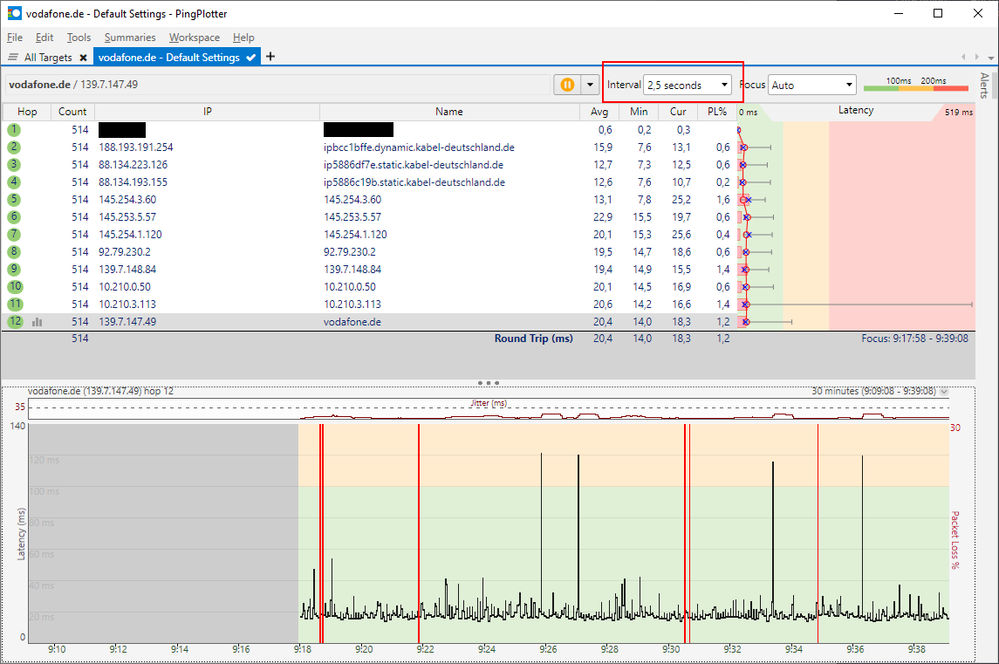Open the Focus dropdown set to Auto
The height and width of the screenshot is (664, 999).
click(811, 84)
